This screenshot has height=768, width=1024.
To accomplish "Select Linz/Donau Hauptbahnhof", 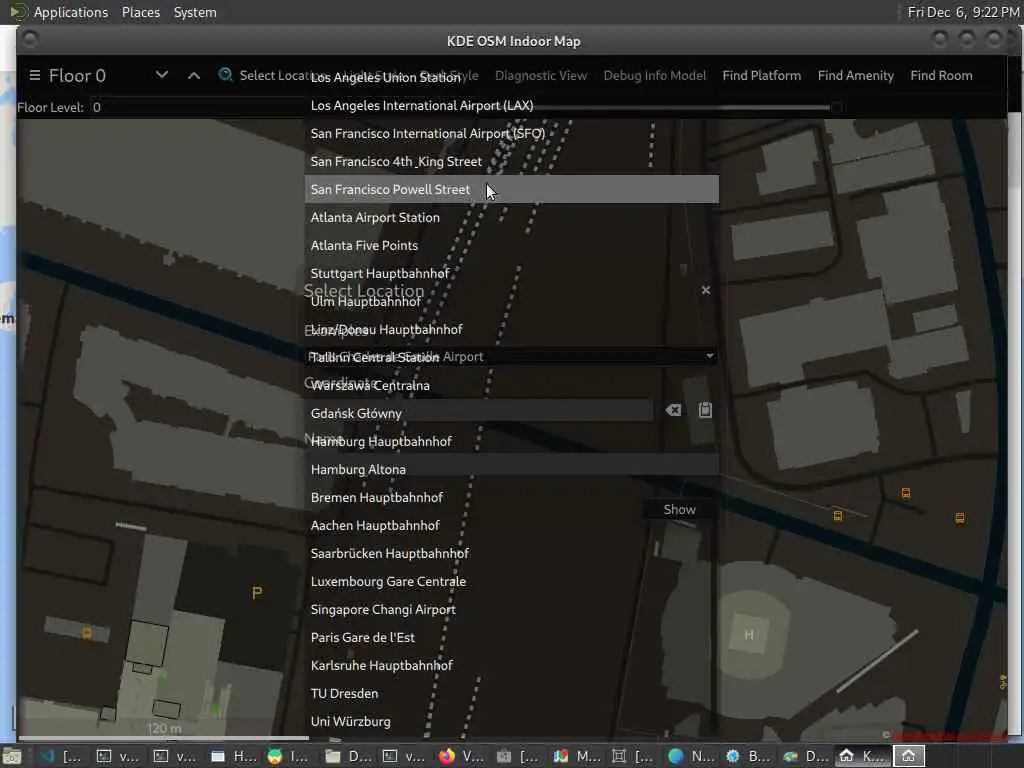I will 511,330.
